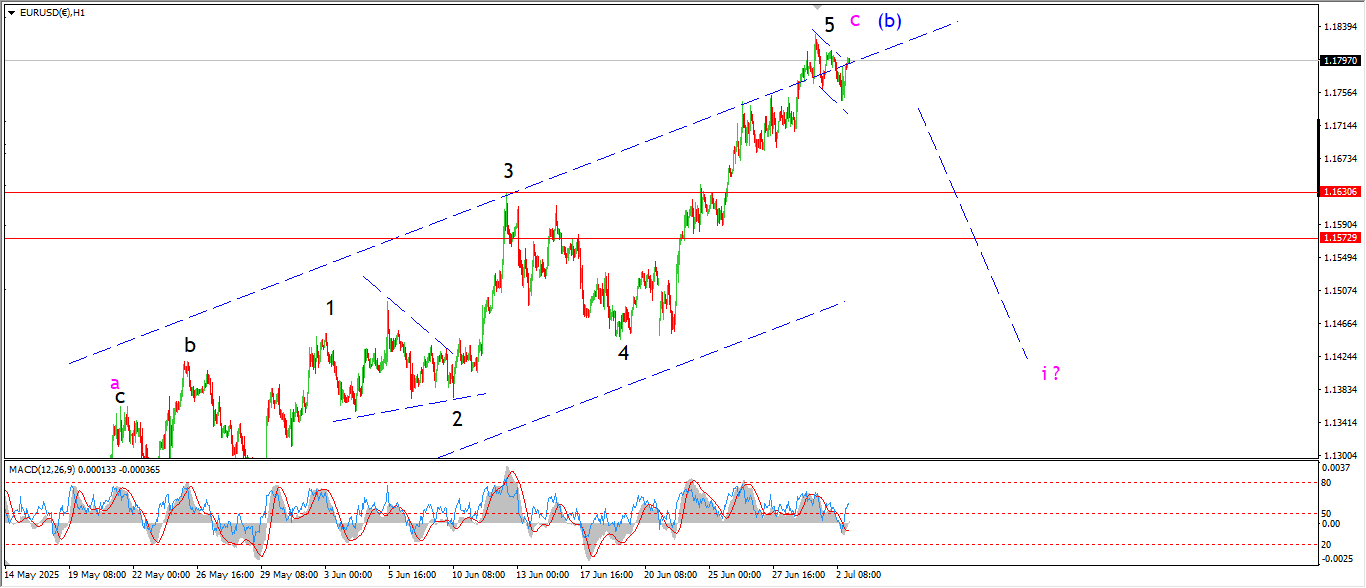Image resolution: width=1366 pixels, height=588 pixels.
Task: Select the blue (b) wave label
Action: (890, 20)
